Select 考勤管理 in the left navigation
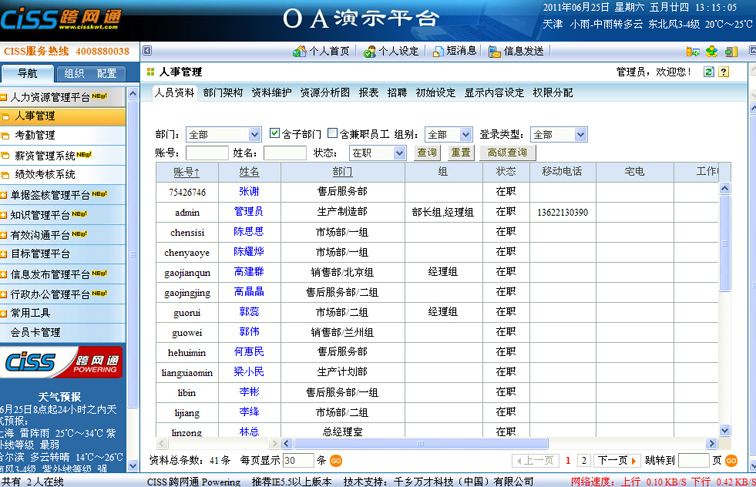 point(35,135)
